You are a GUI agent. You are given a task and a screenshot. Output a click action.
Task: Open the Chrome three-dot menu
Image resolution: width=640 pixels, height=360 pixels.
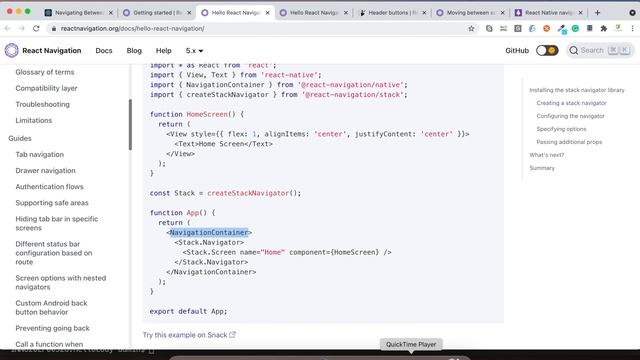(x=632, y=29)
